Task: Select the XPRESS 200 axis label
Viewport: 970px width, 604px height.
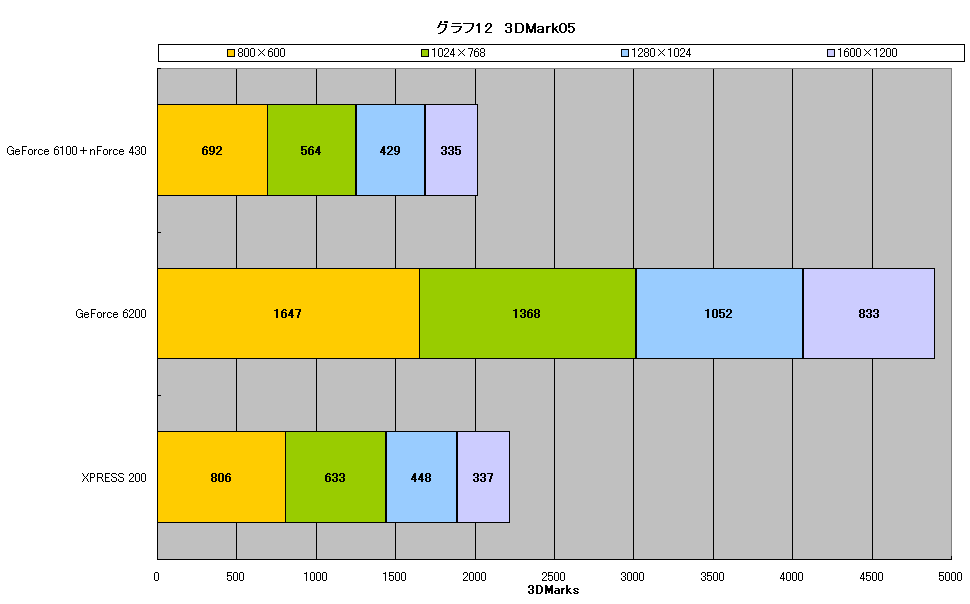Action: (x=114, y=478)
